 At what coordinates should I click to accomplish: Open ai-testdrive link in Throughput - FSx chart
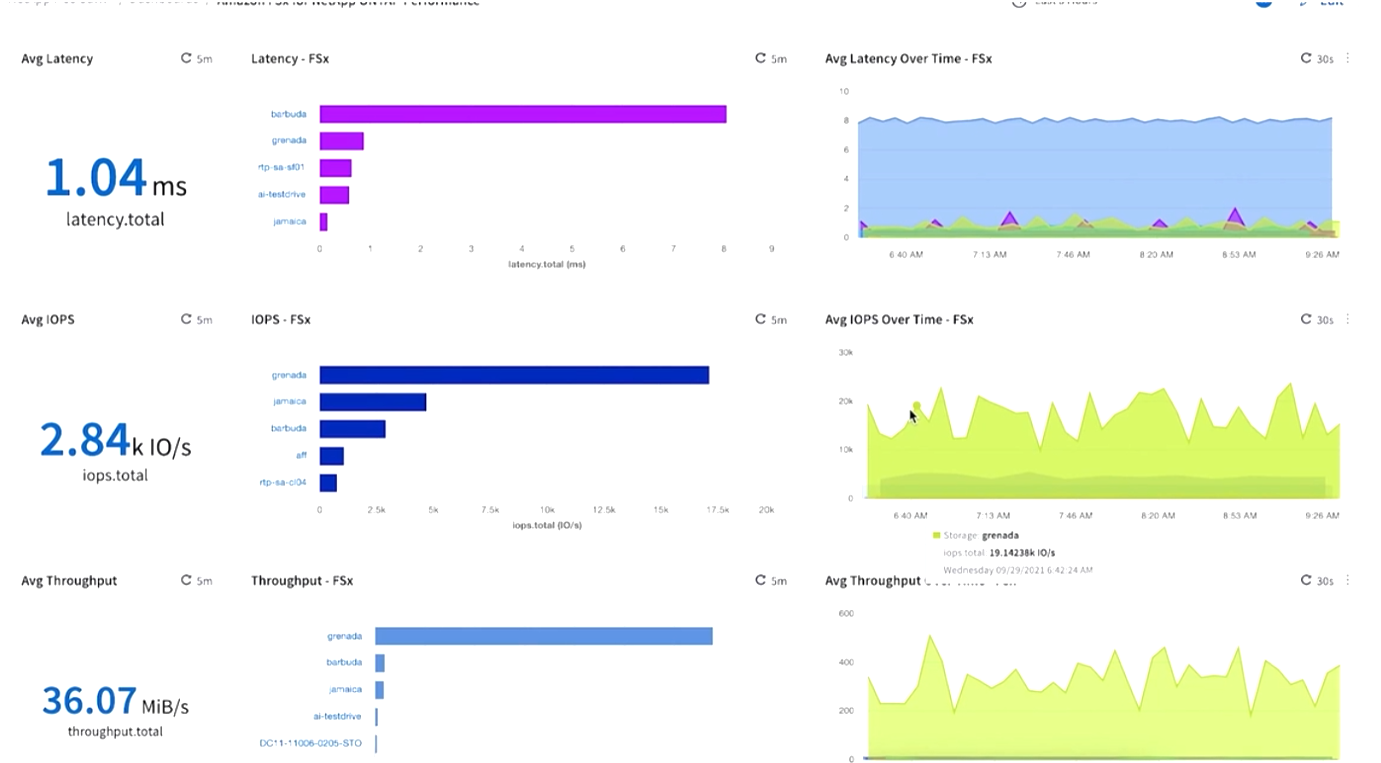[x=338, y=716]
